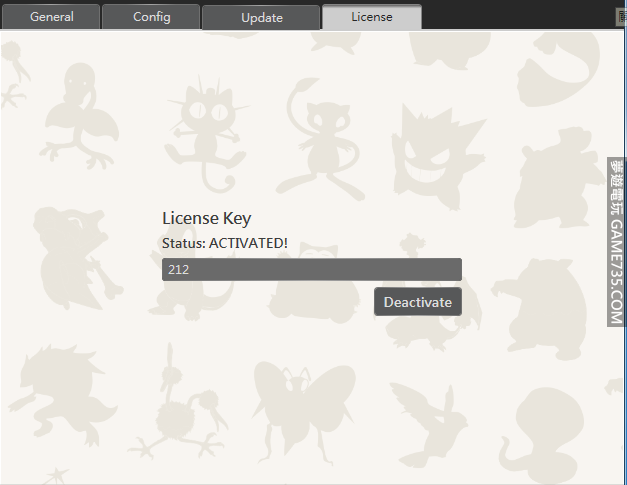Click the License Key heading
Viewport: 627px width, 485px height.
[207, 218]
